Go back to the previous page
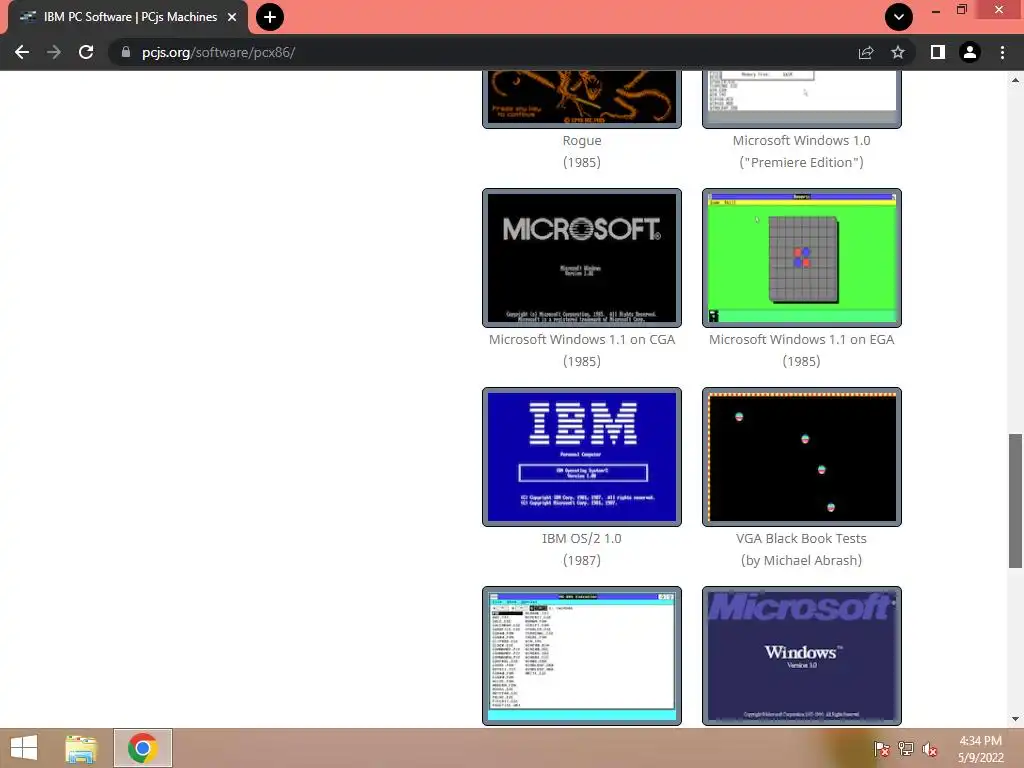This screenshot has width=1024, height=768. (22, 52)
